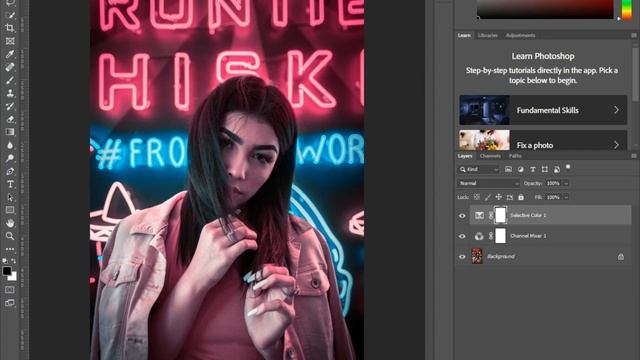Toggle filter for pixel layers
Viewport: 640px width, 360px height.
508,169
